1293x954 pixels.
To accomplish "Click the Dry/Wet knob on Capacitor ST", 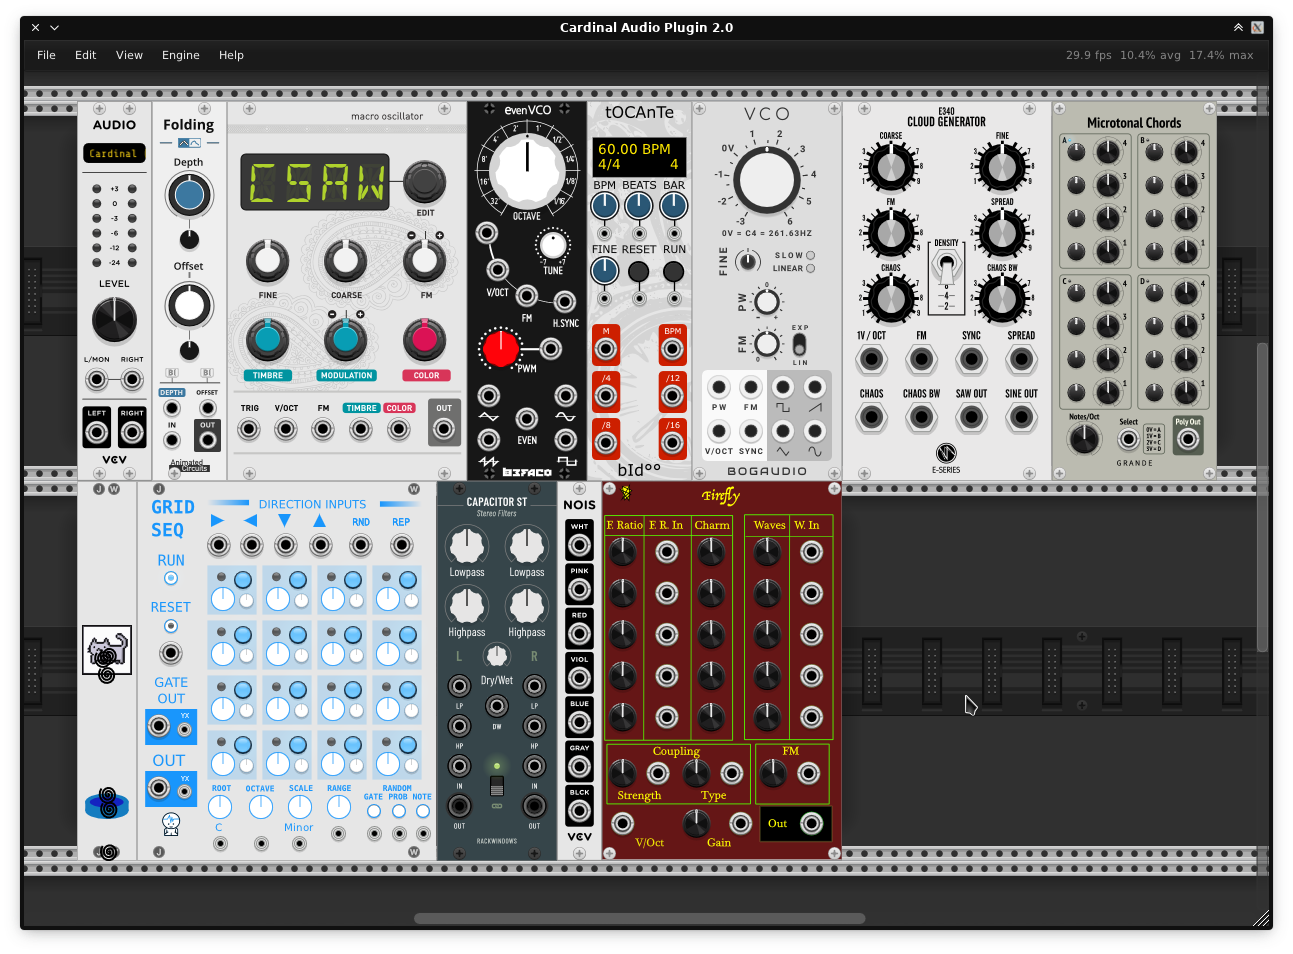I will click(x=497, y=656).
